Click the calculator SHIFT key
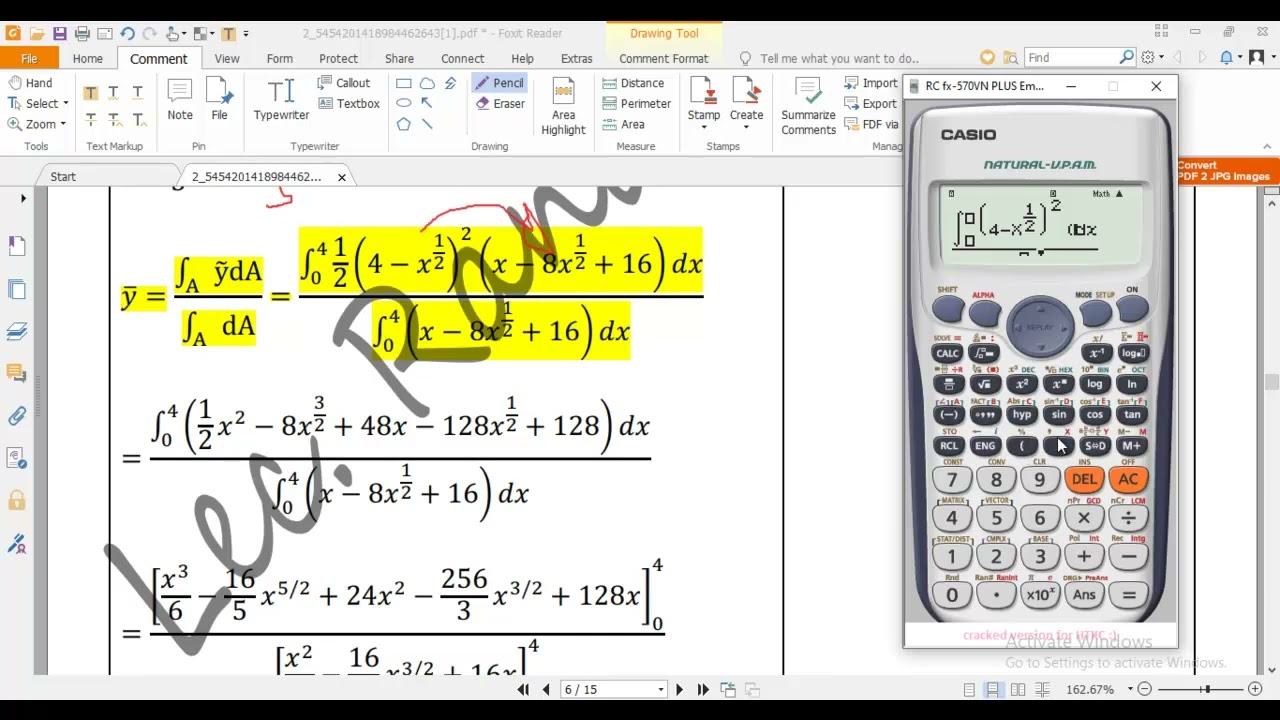This screenshot has width=1280, height=720. point(947,311)
